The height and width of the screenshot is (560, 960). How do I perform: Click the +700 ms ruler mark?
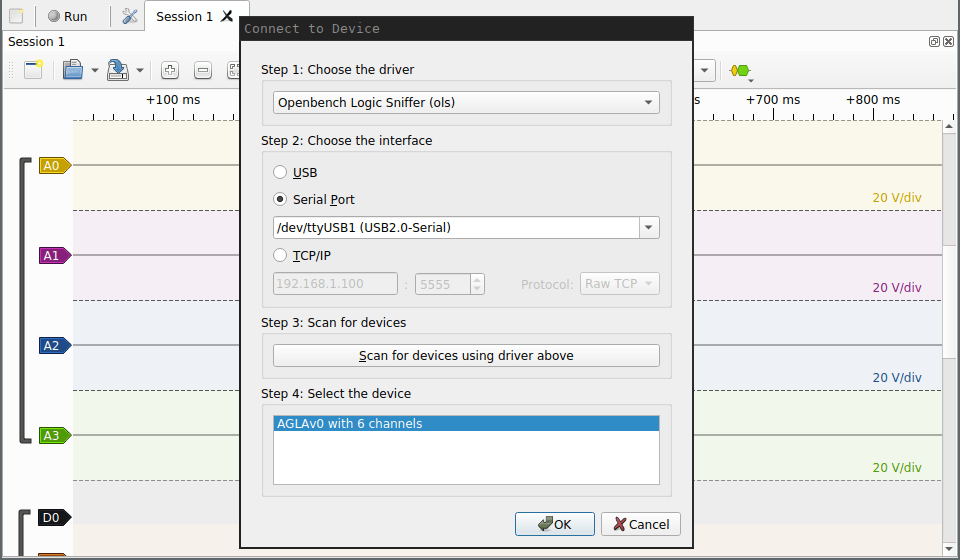[x=773, y=100]
